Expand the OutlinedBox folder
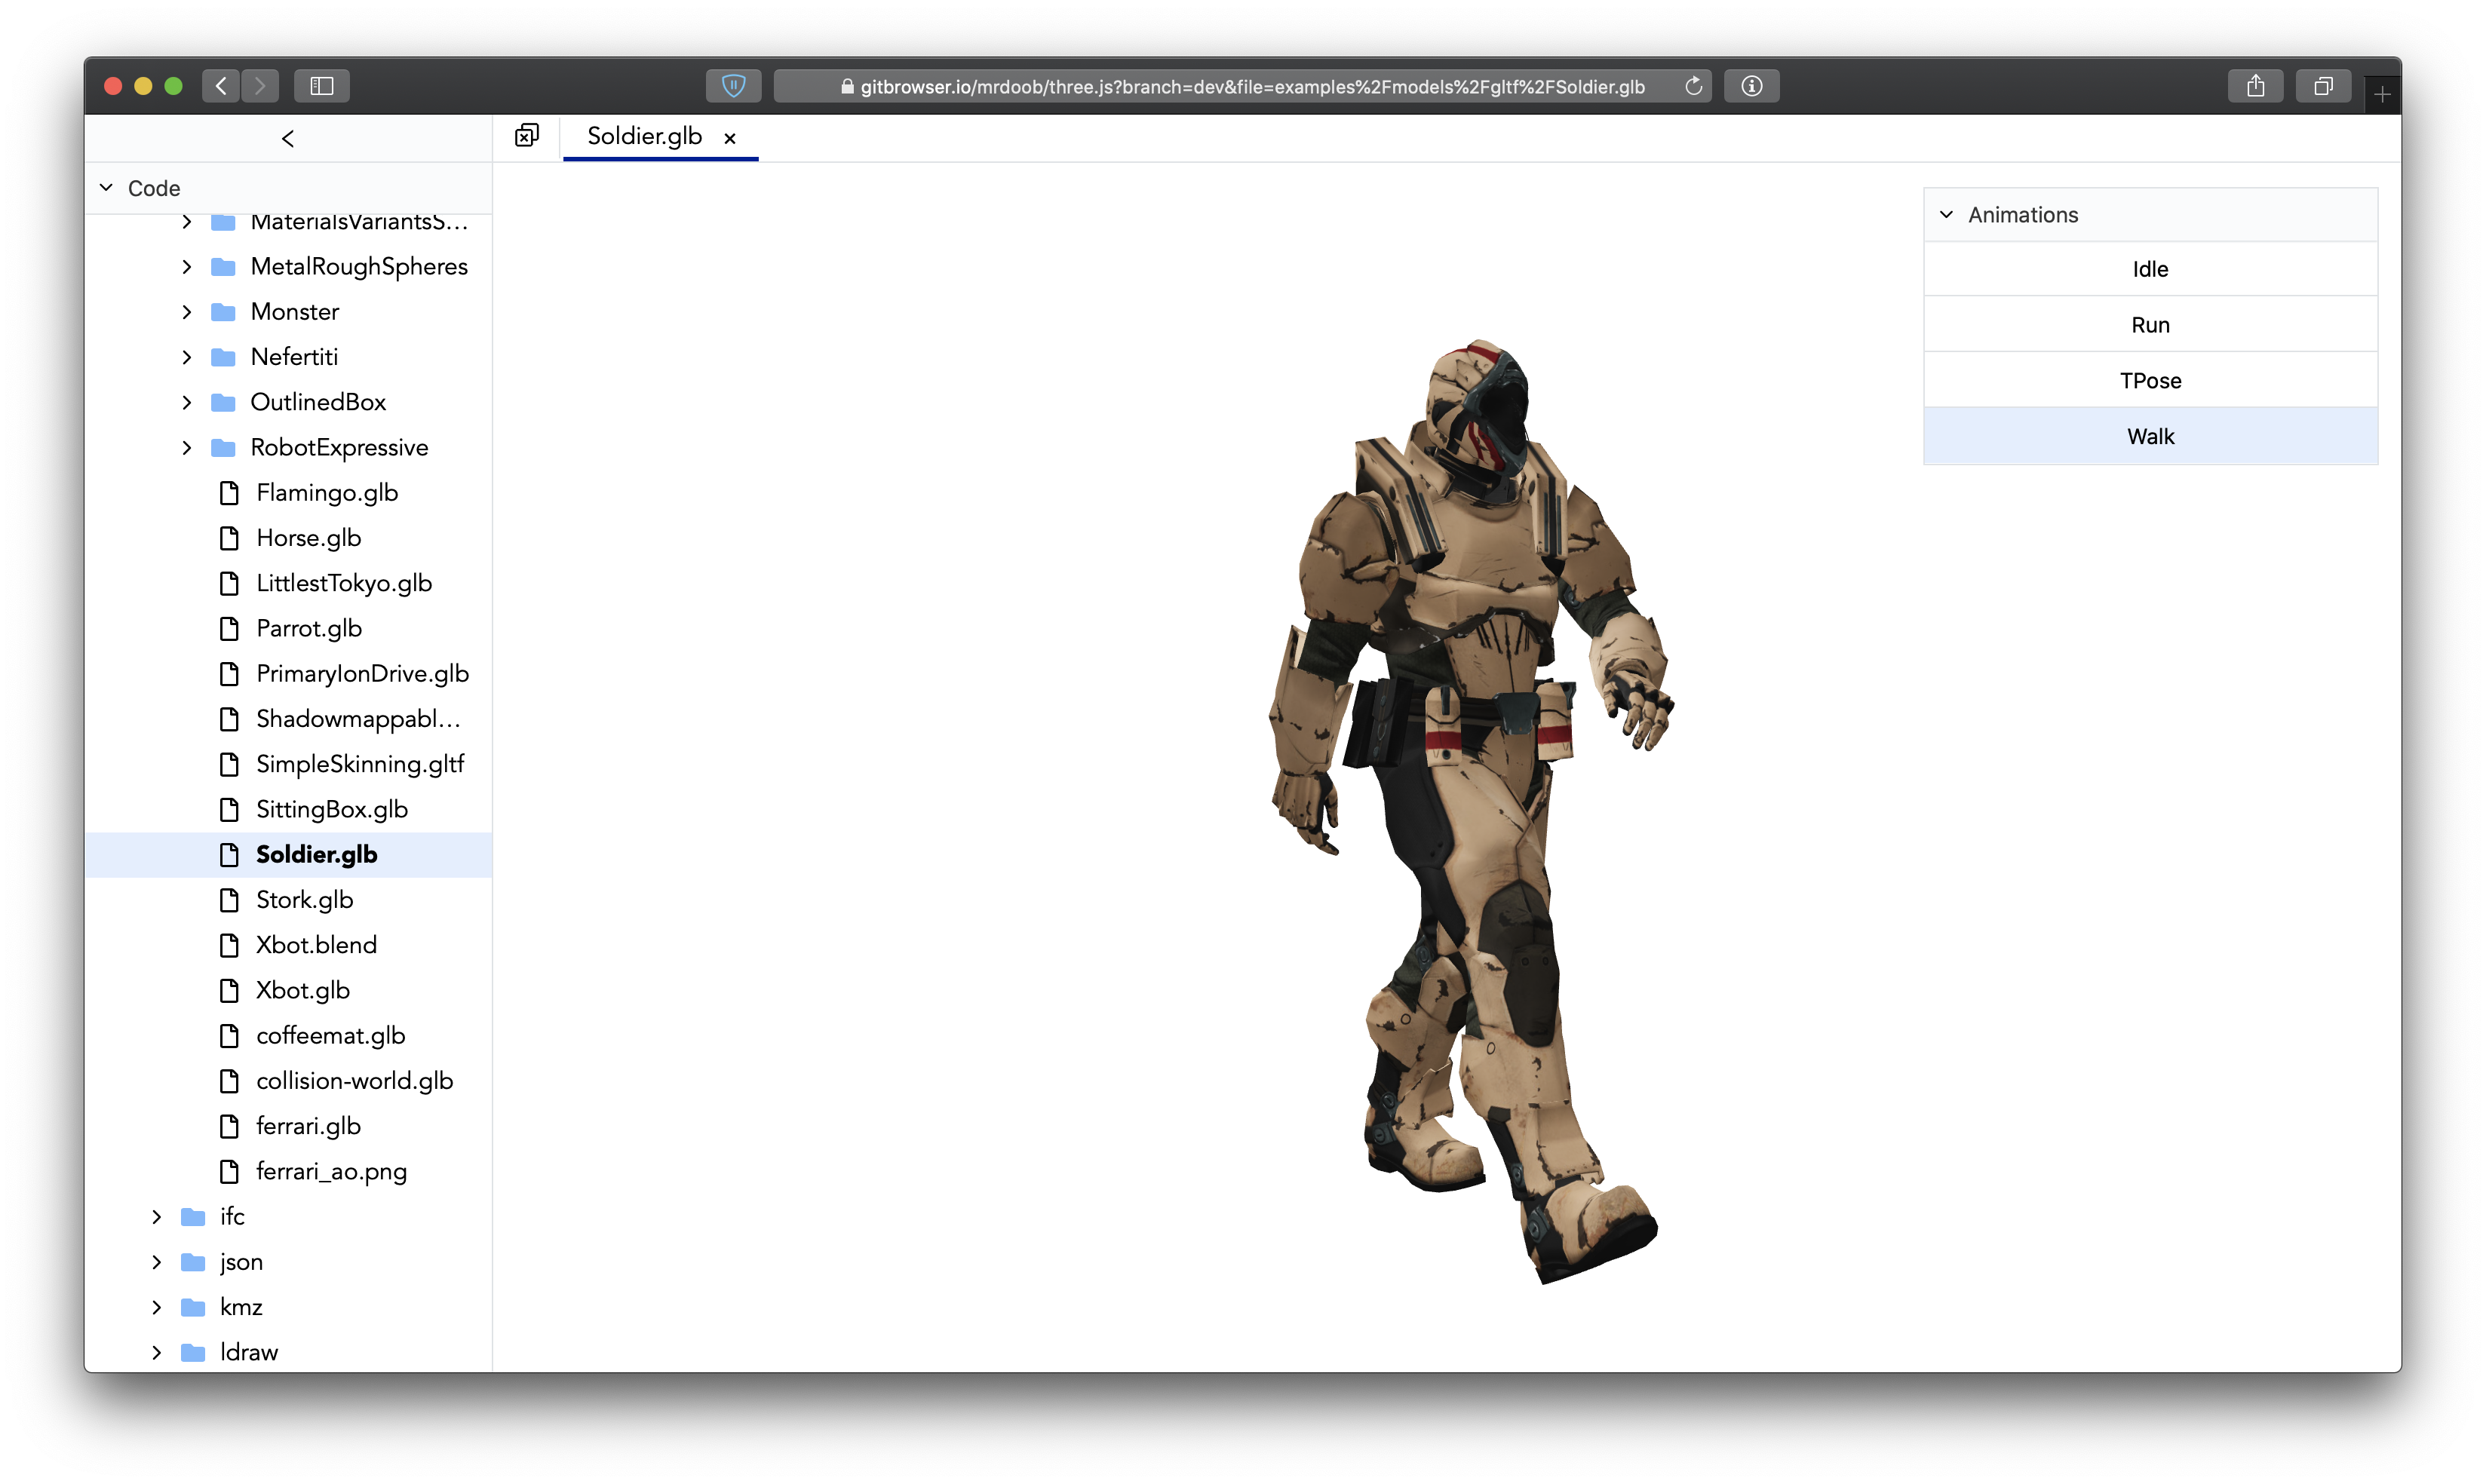 [187, 402]
